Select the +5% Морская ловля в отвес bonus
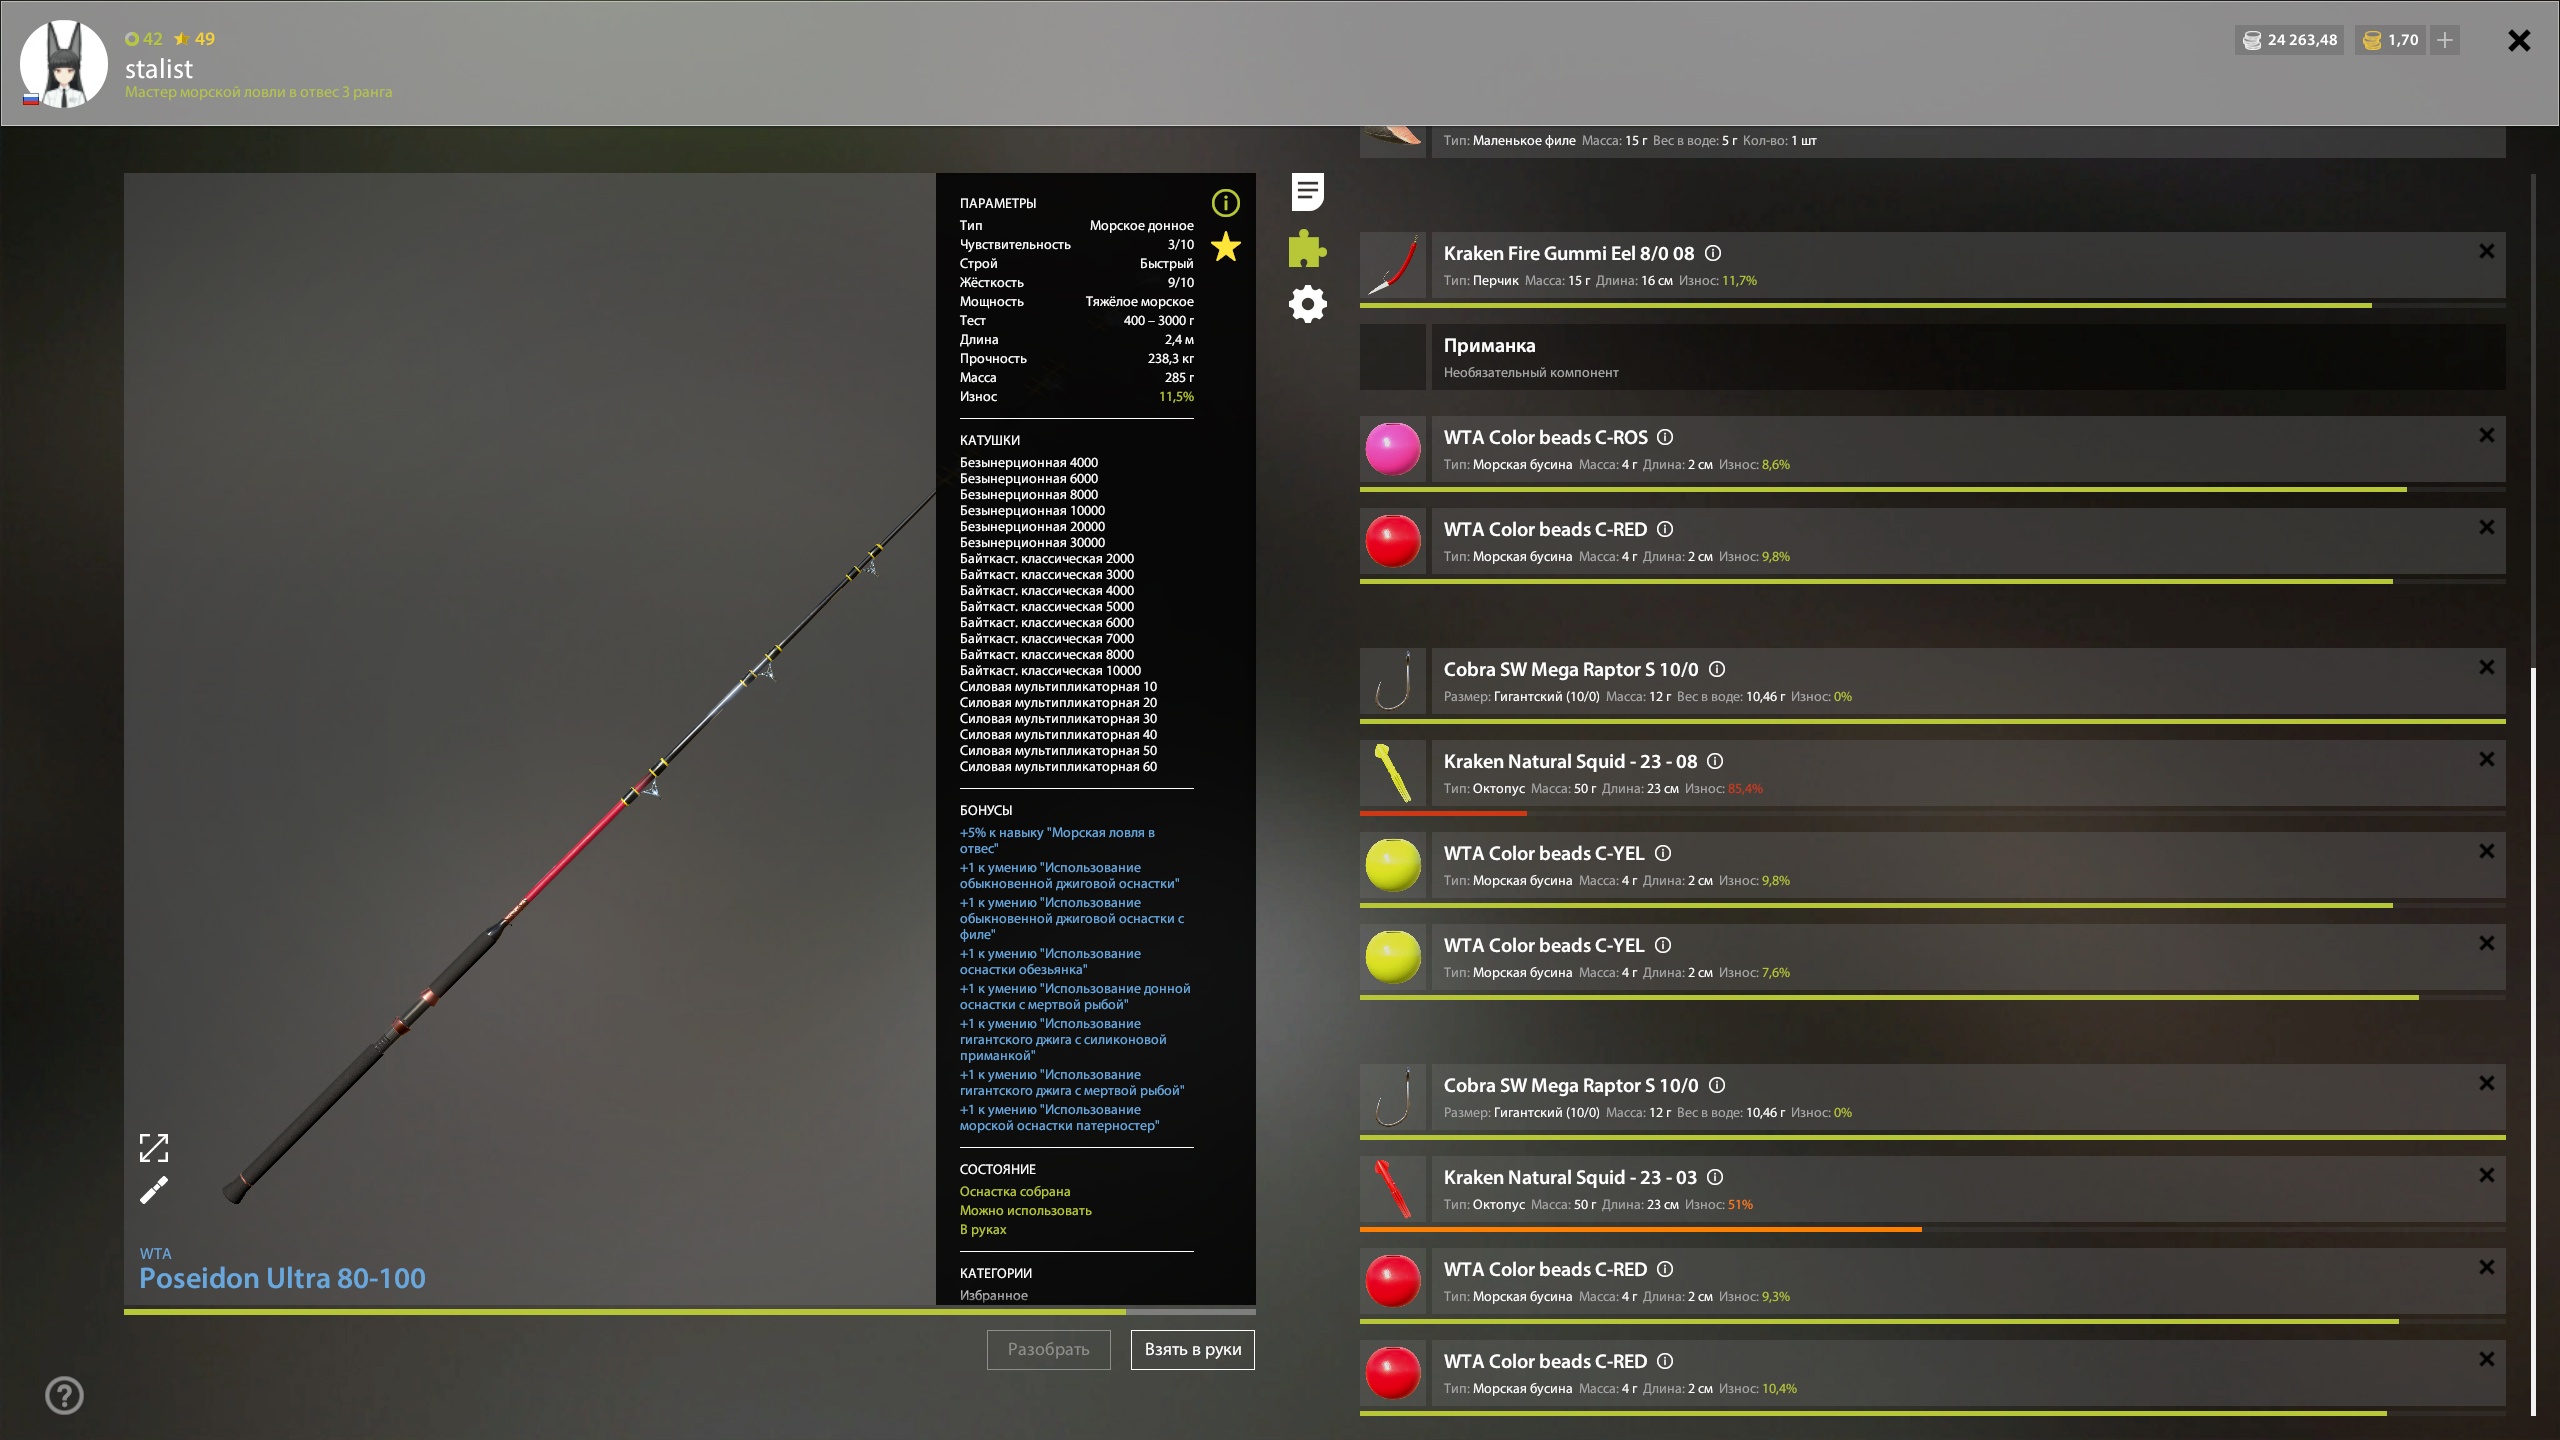 pos(1057,840)
